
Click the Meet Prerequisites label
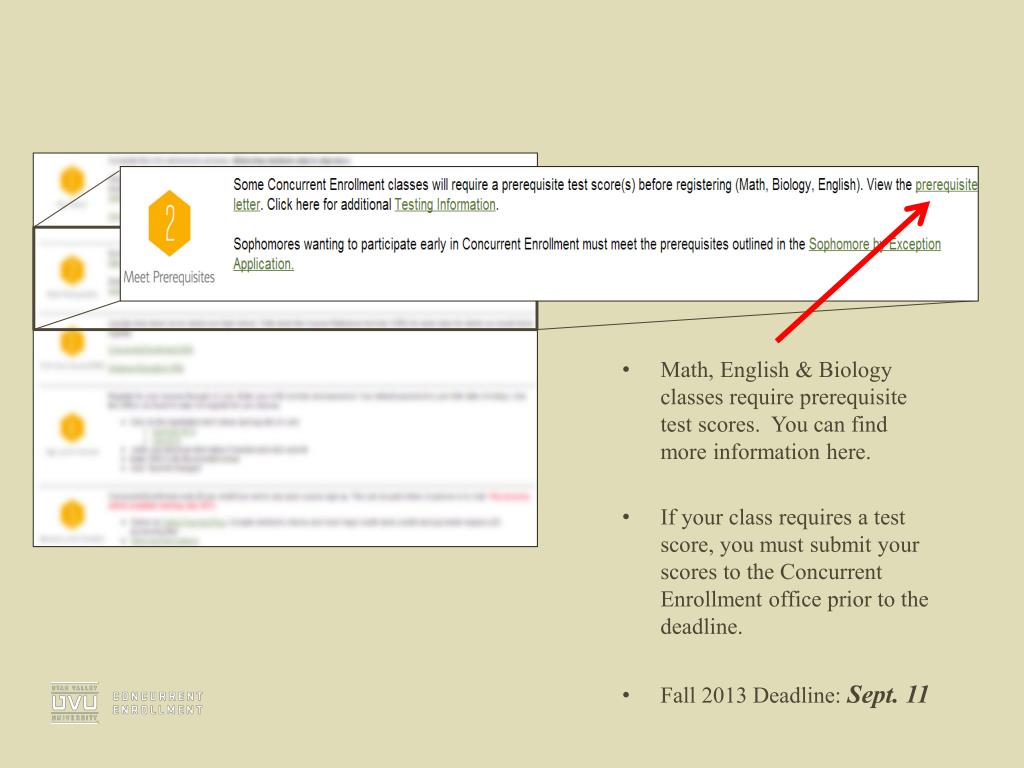pyautogui.click(x=167, y=277)
